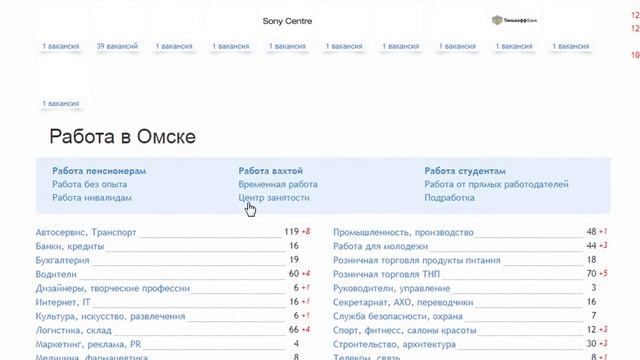
Task: Select "Розничная торговля продукты питания" category
Action: click(x=417, y=260)
